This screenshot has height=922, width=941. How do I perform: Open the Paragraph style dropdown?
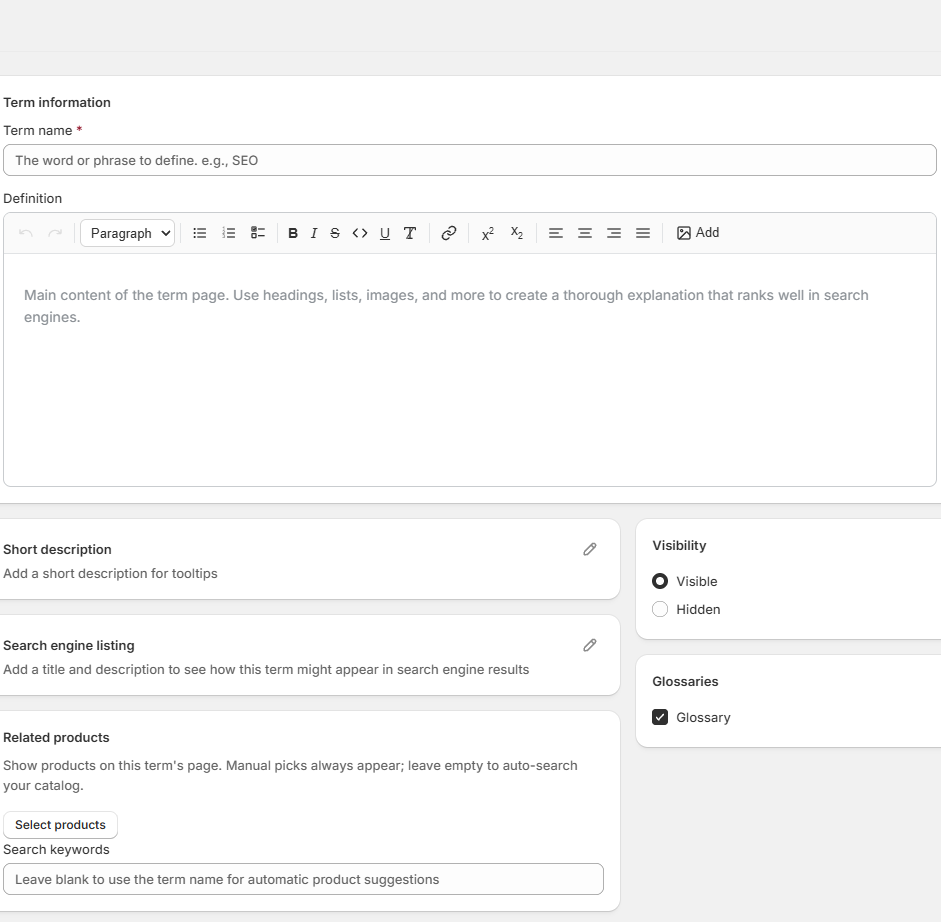click(x=127, y=233)
